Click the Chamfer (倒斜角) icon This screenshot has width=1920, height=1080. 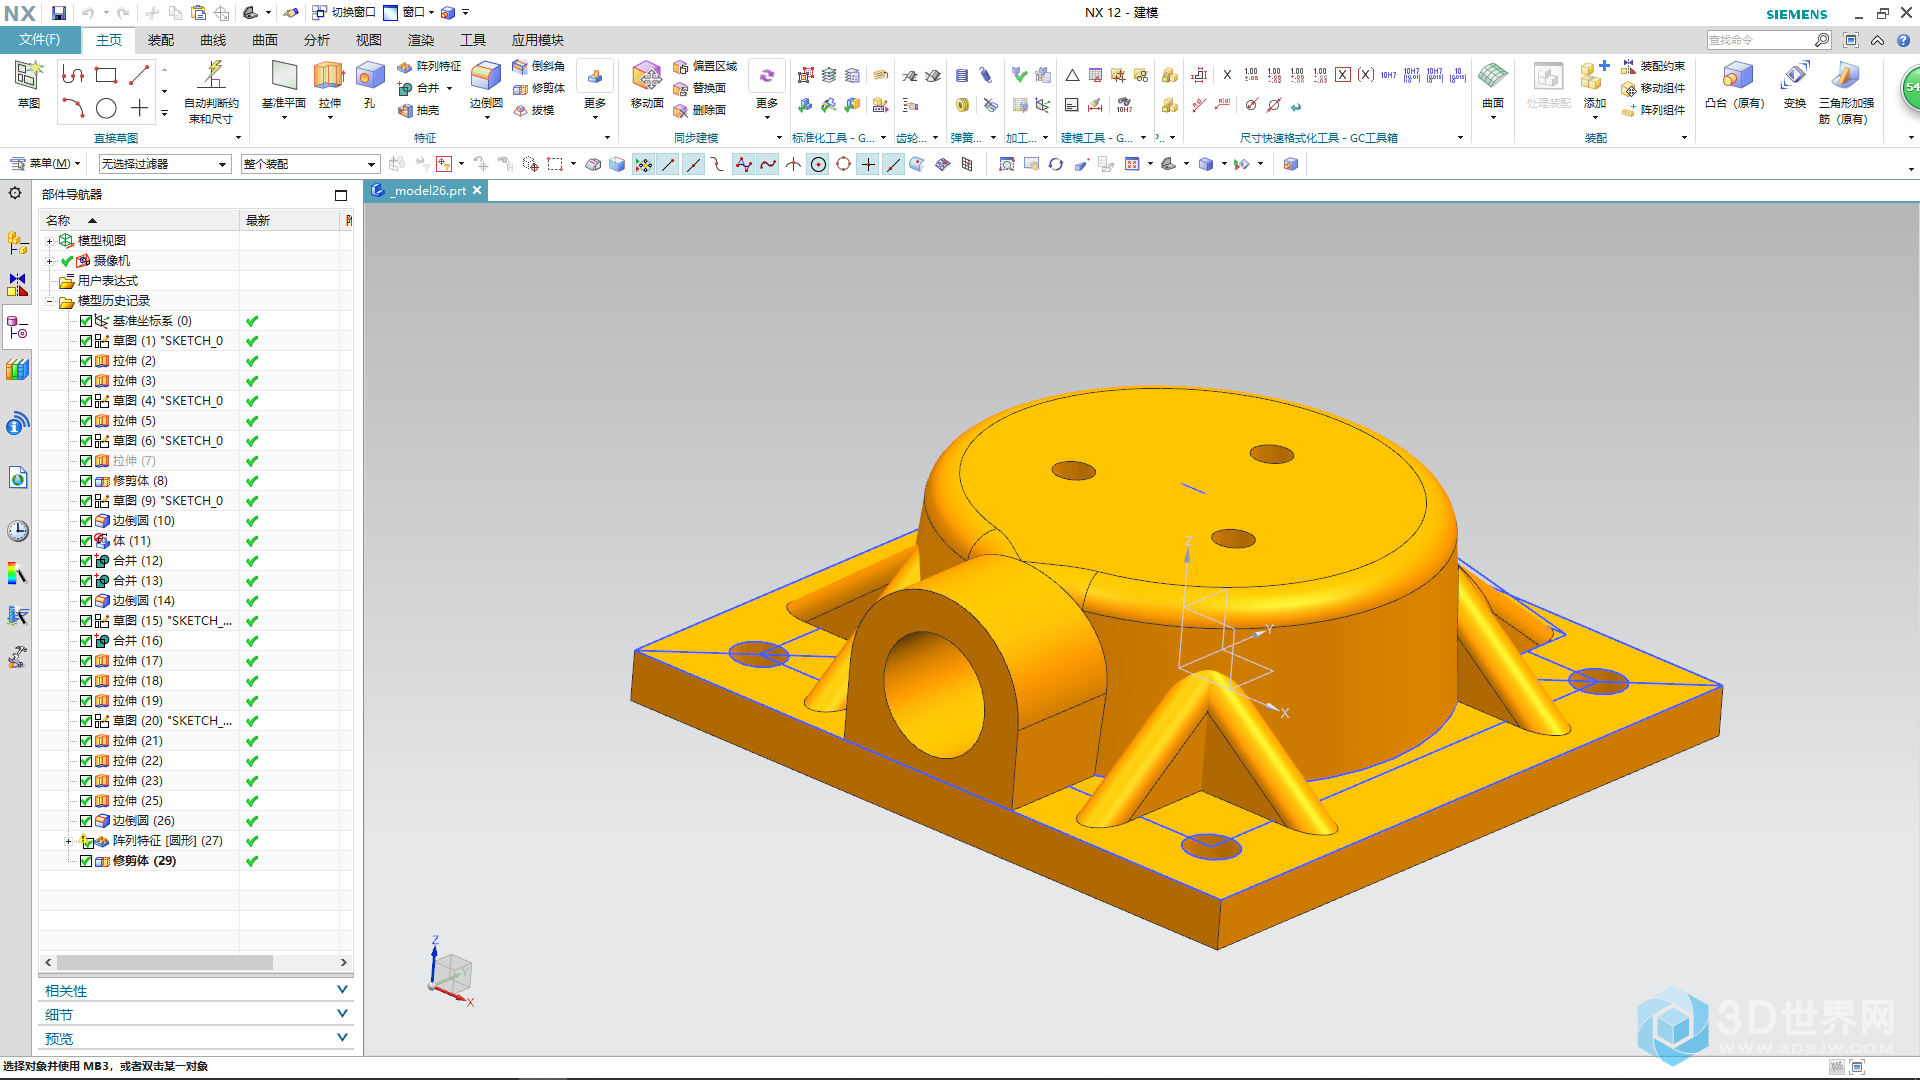pos(539,66)
